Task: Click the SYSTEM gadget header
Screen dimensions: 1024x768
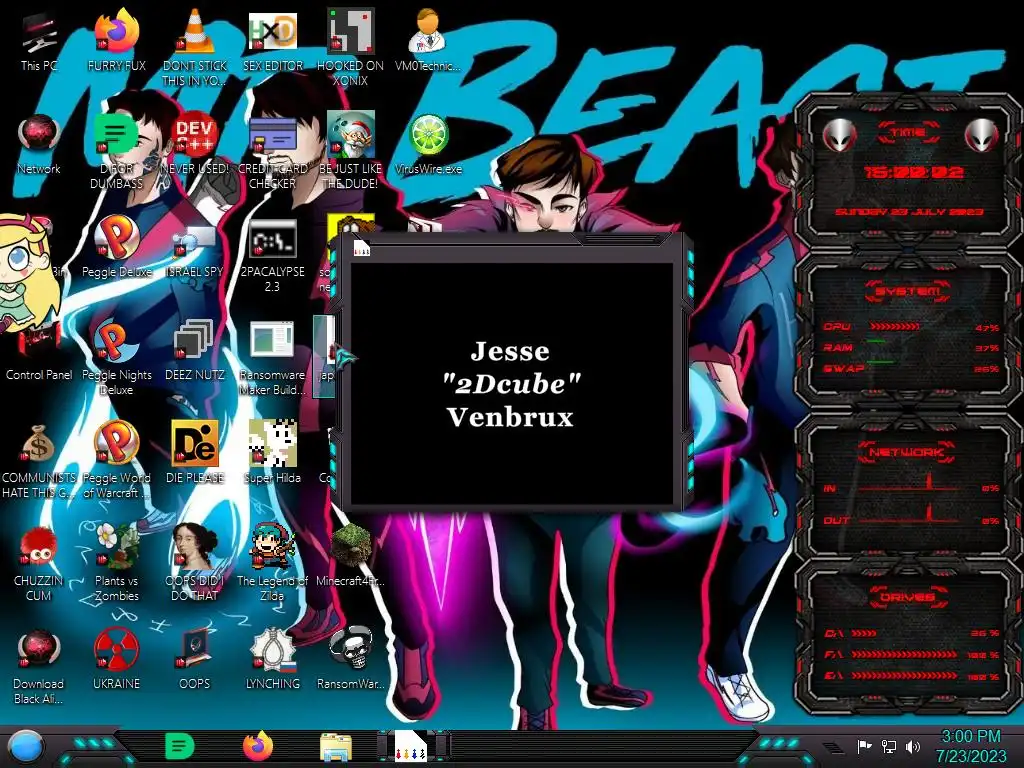Action: (908, 291)
